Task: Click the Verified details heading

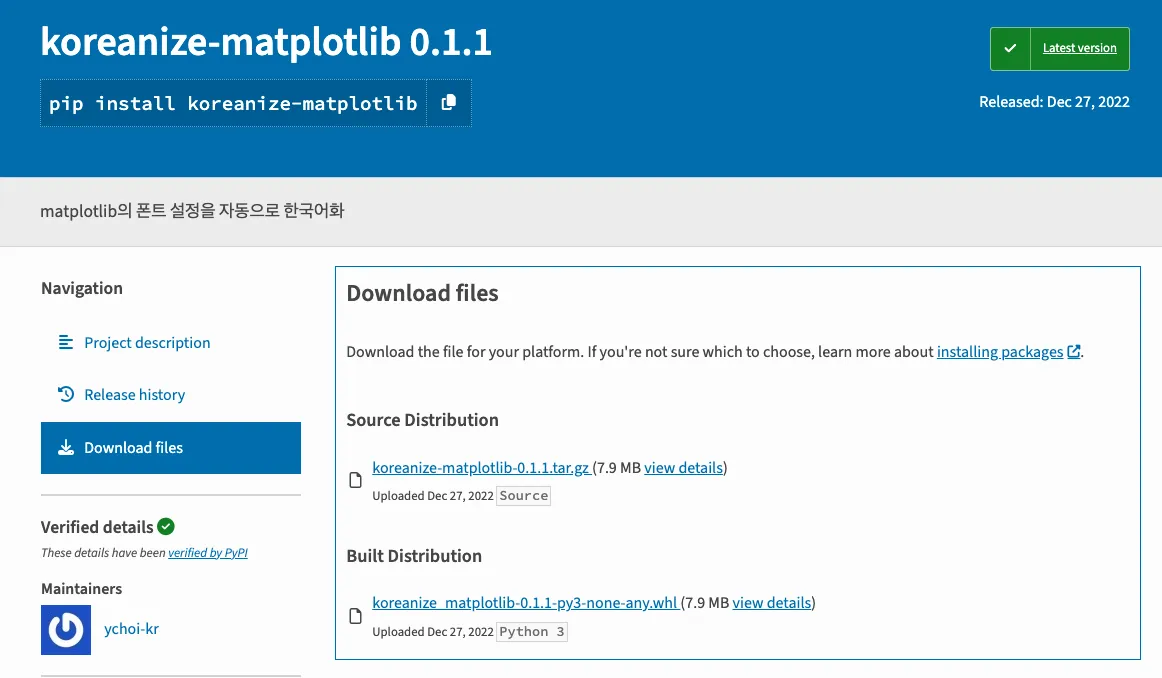Action: click(97, 527)
